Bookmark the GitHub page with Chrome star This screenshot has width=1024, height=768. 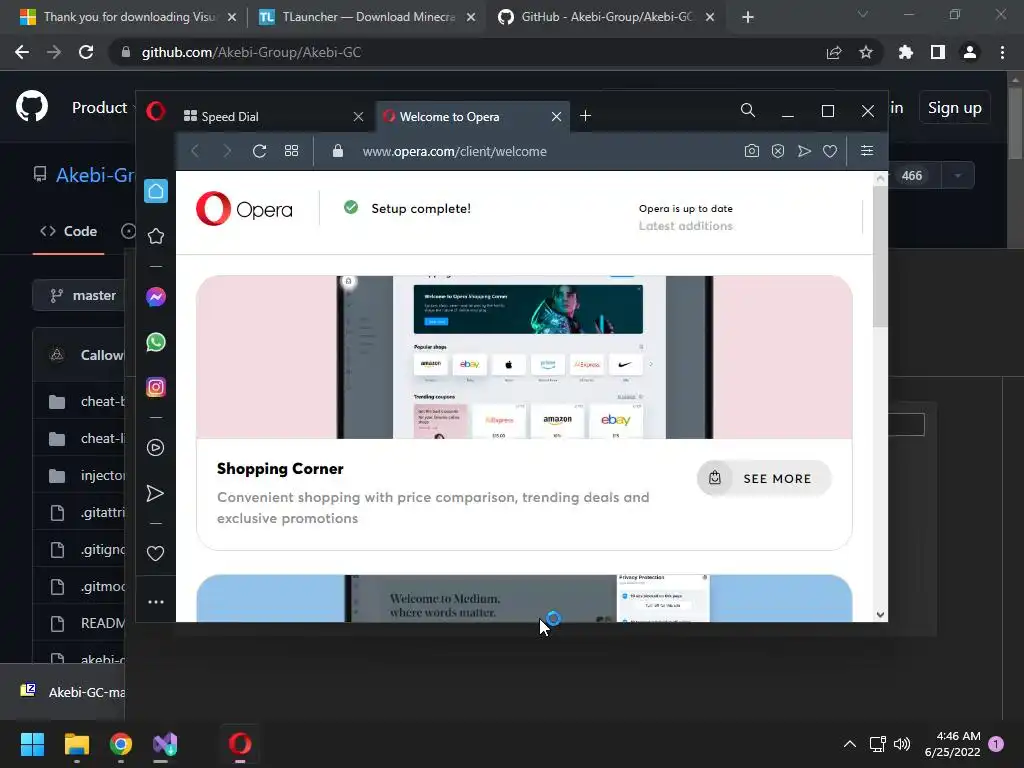click(x=866, y=52)
